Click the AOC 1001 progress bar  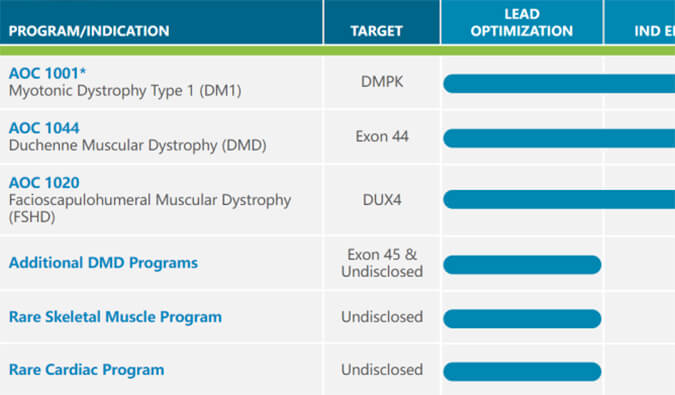point(559,83)
